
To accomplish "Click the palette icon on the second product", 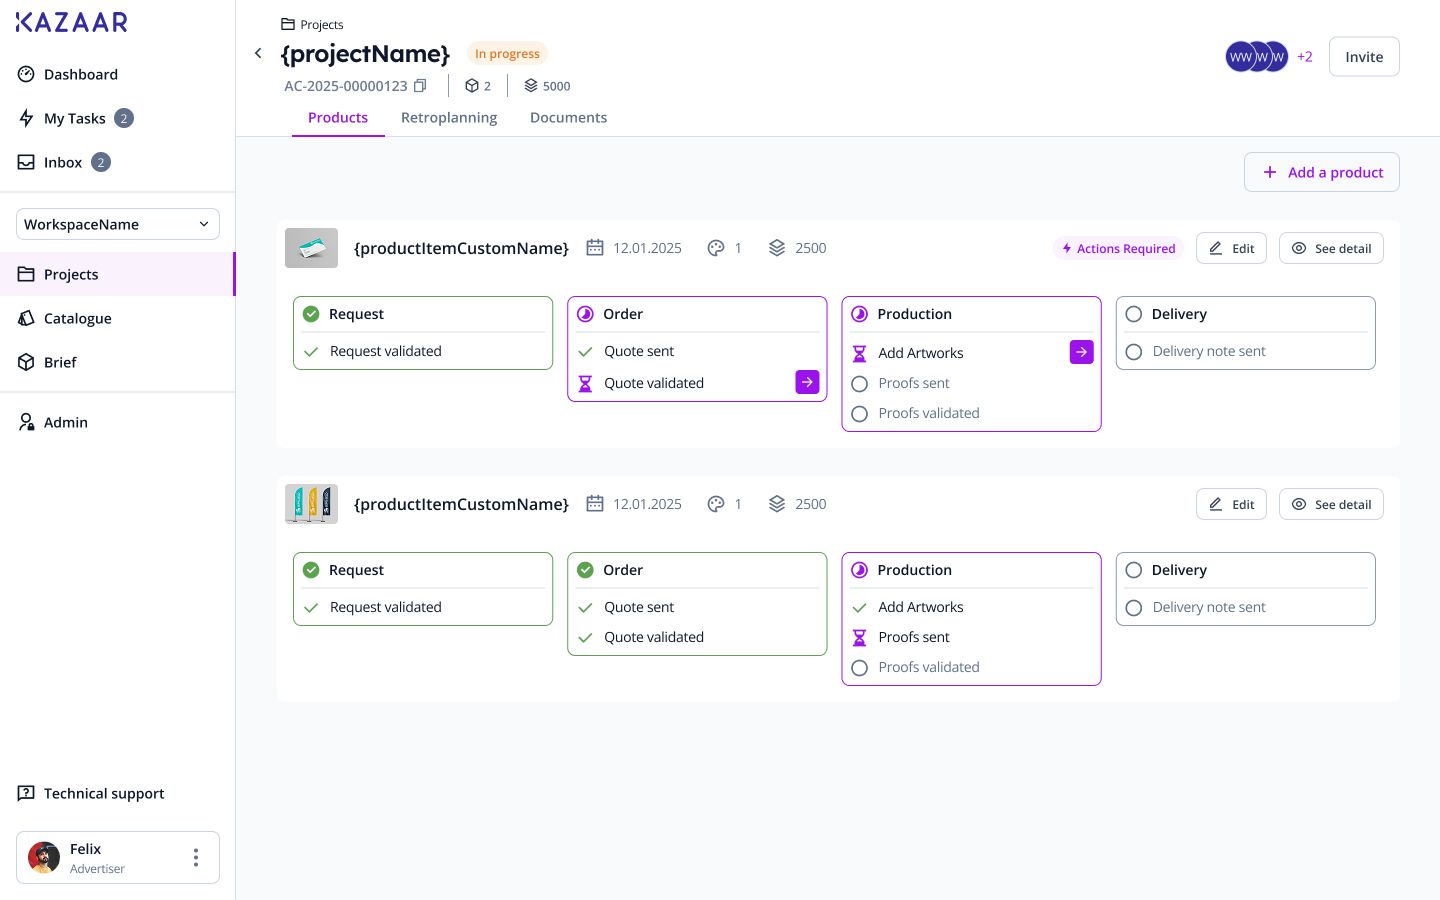I will click(716, 504).
